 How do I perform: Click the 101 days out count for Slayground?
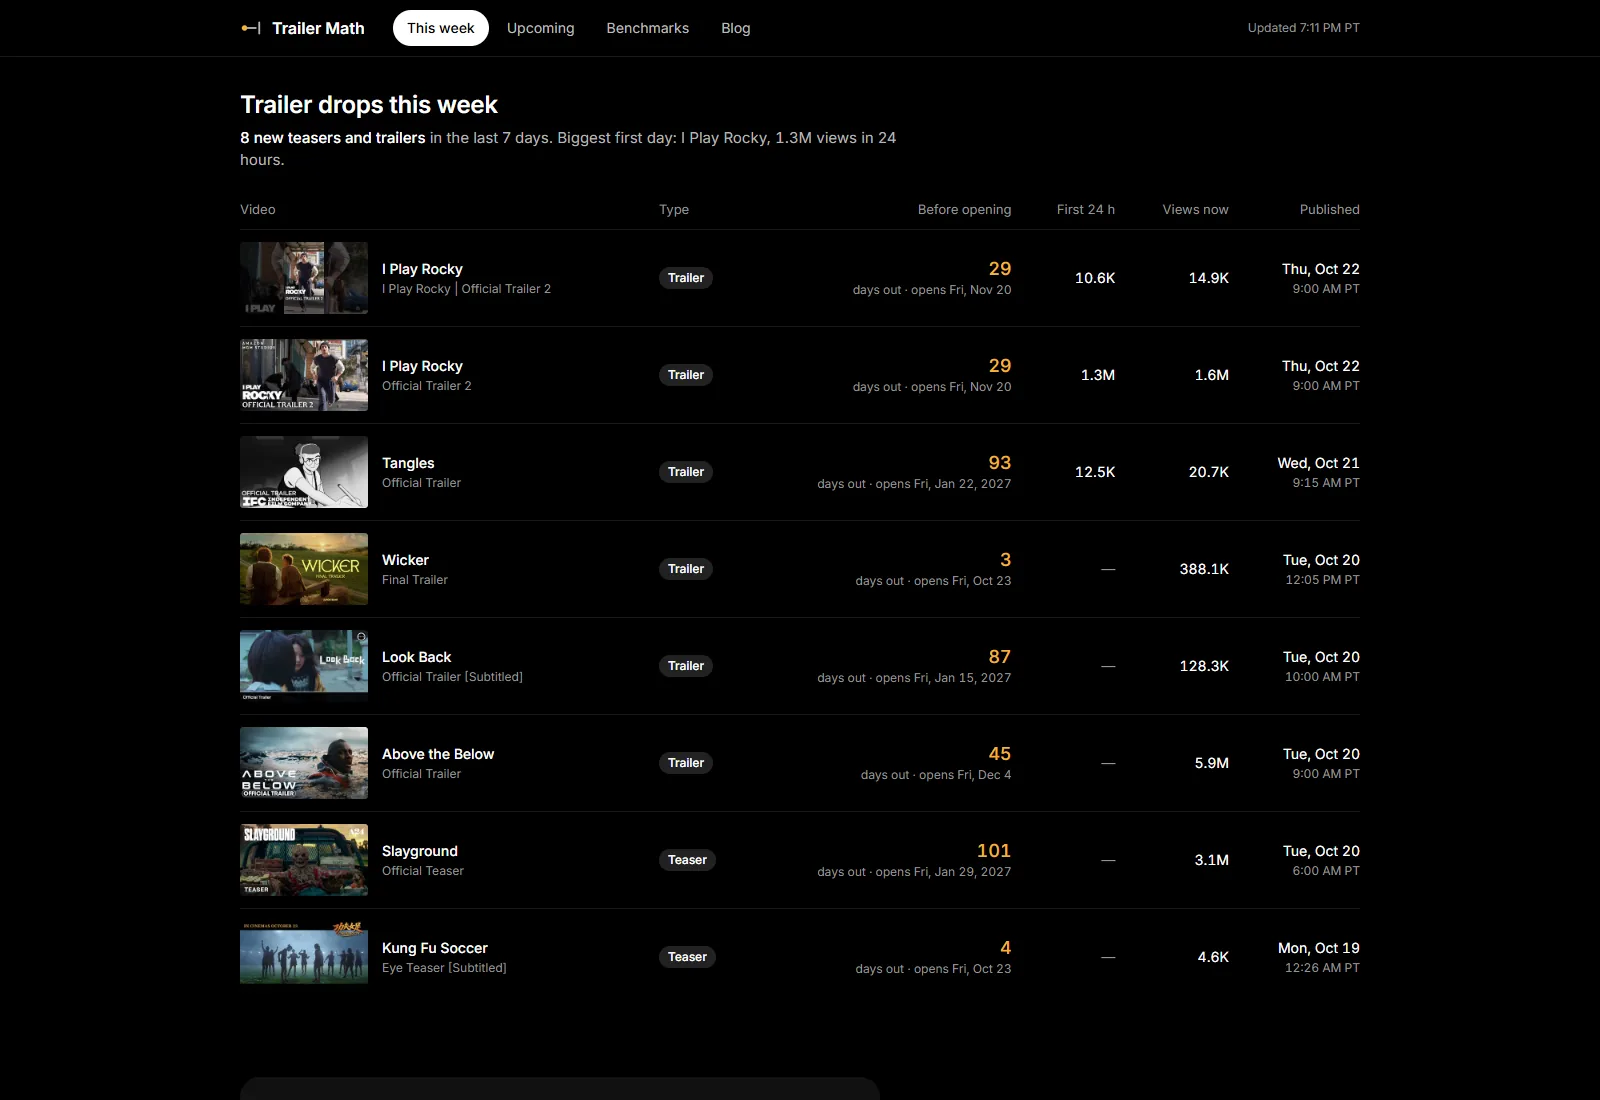click(x=994, y=851)
